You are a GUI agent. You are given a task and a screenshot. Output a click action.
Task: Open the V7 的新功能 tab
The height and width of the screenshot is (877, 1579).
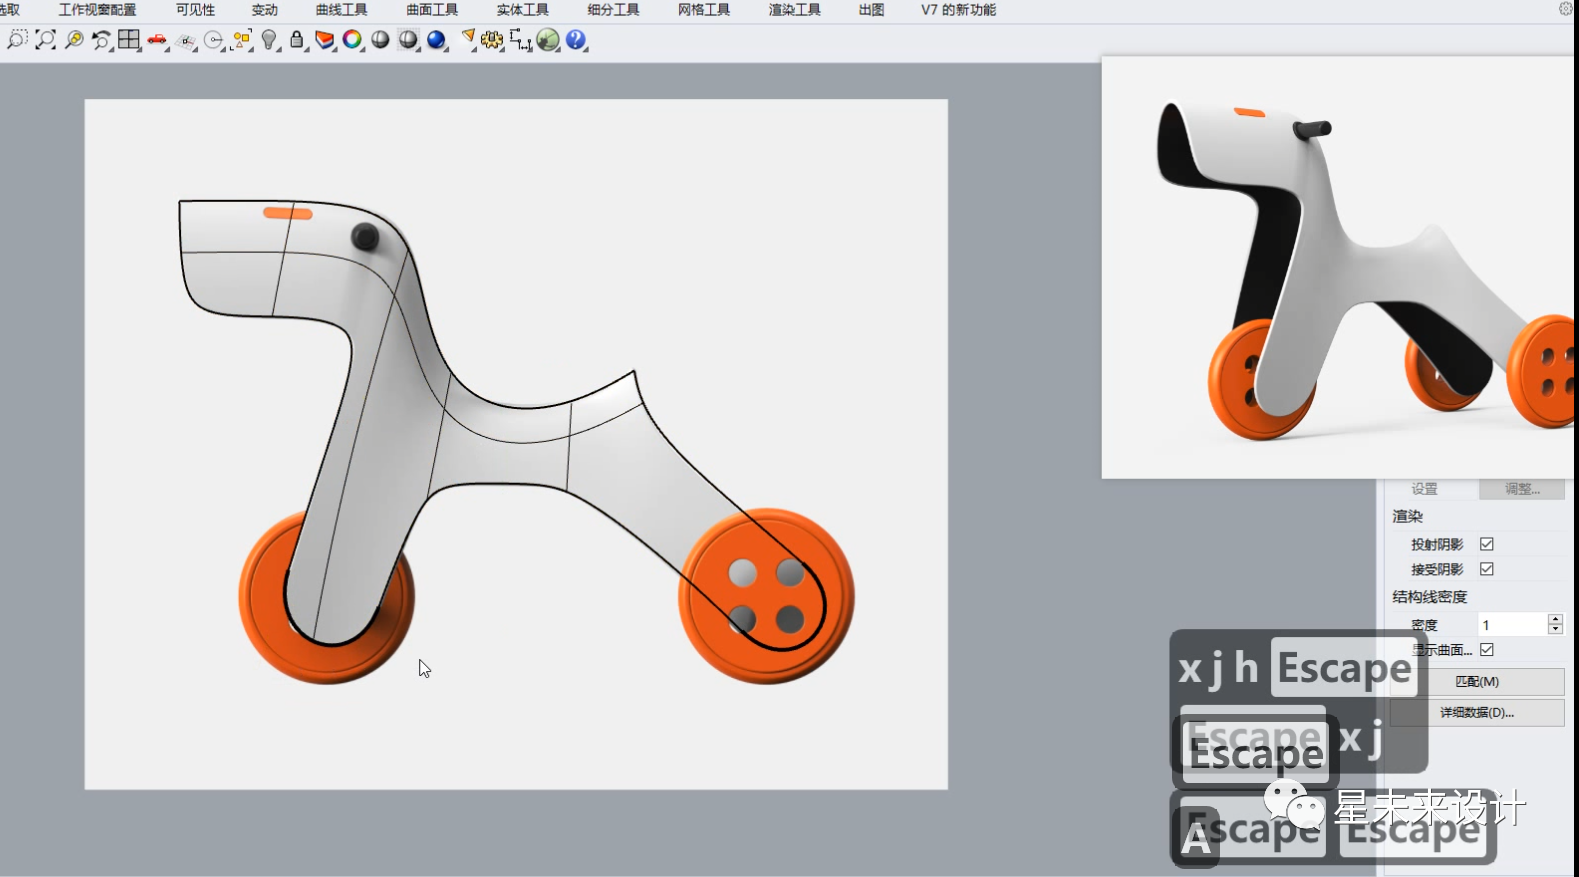point(958,10)
